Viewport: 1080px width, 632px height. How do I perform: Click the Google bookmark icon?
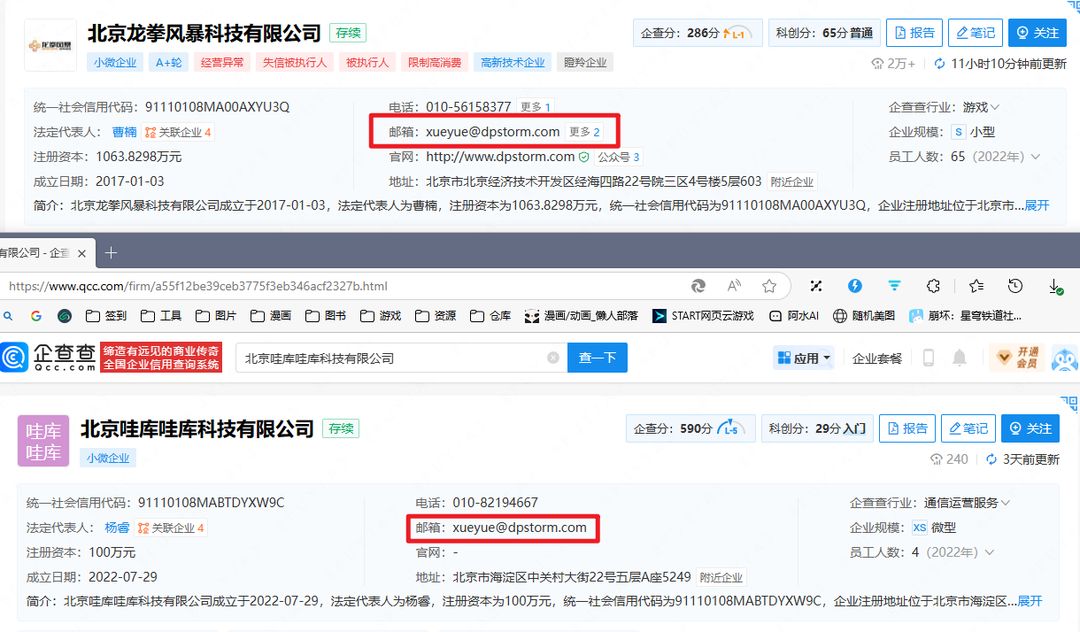point(37,315)
